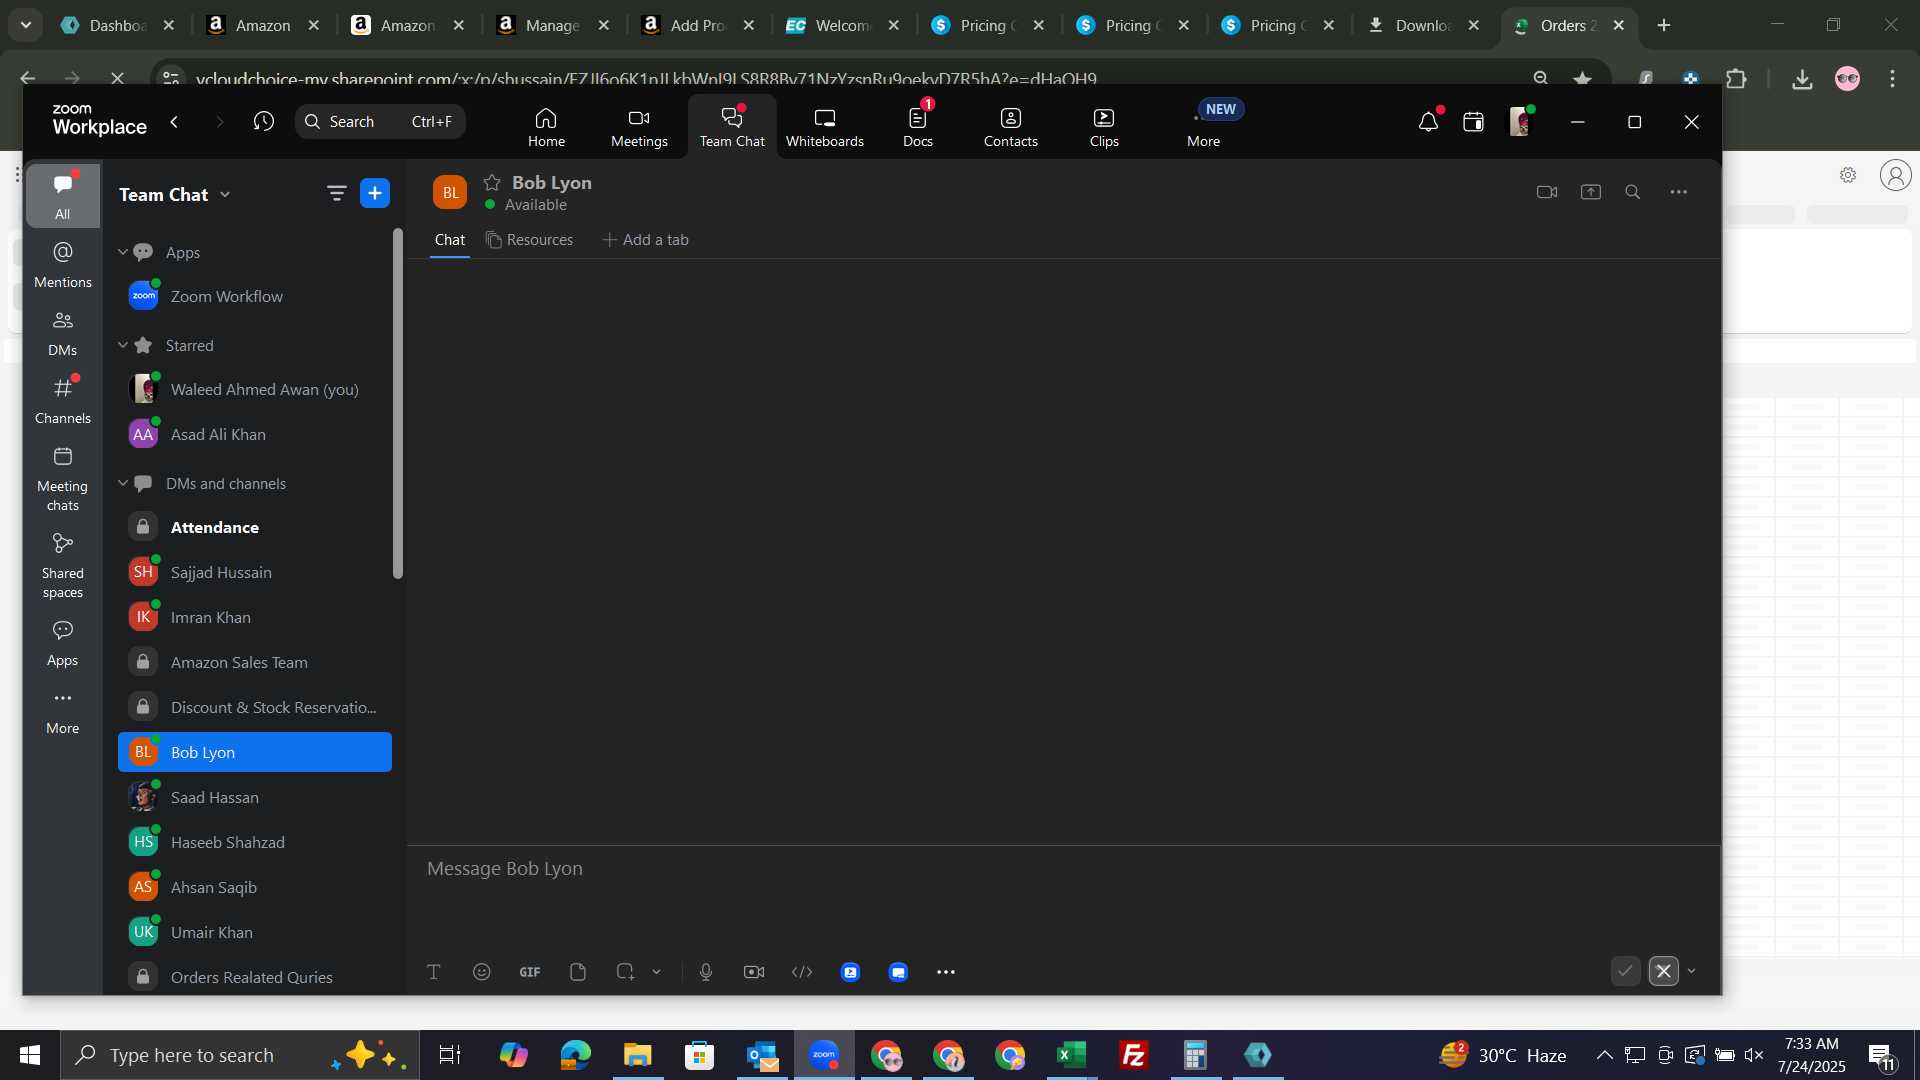This screenshot has height=1080, width=1920.
Task: Collapse the Apps section
Action: [x=123, y=252]
